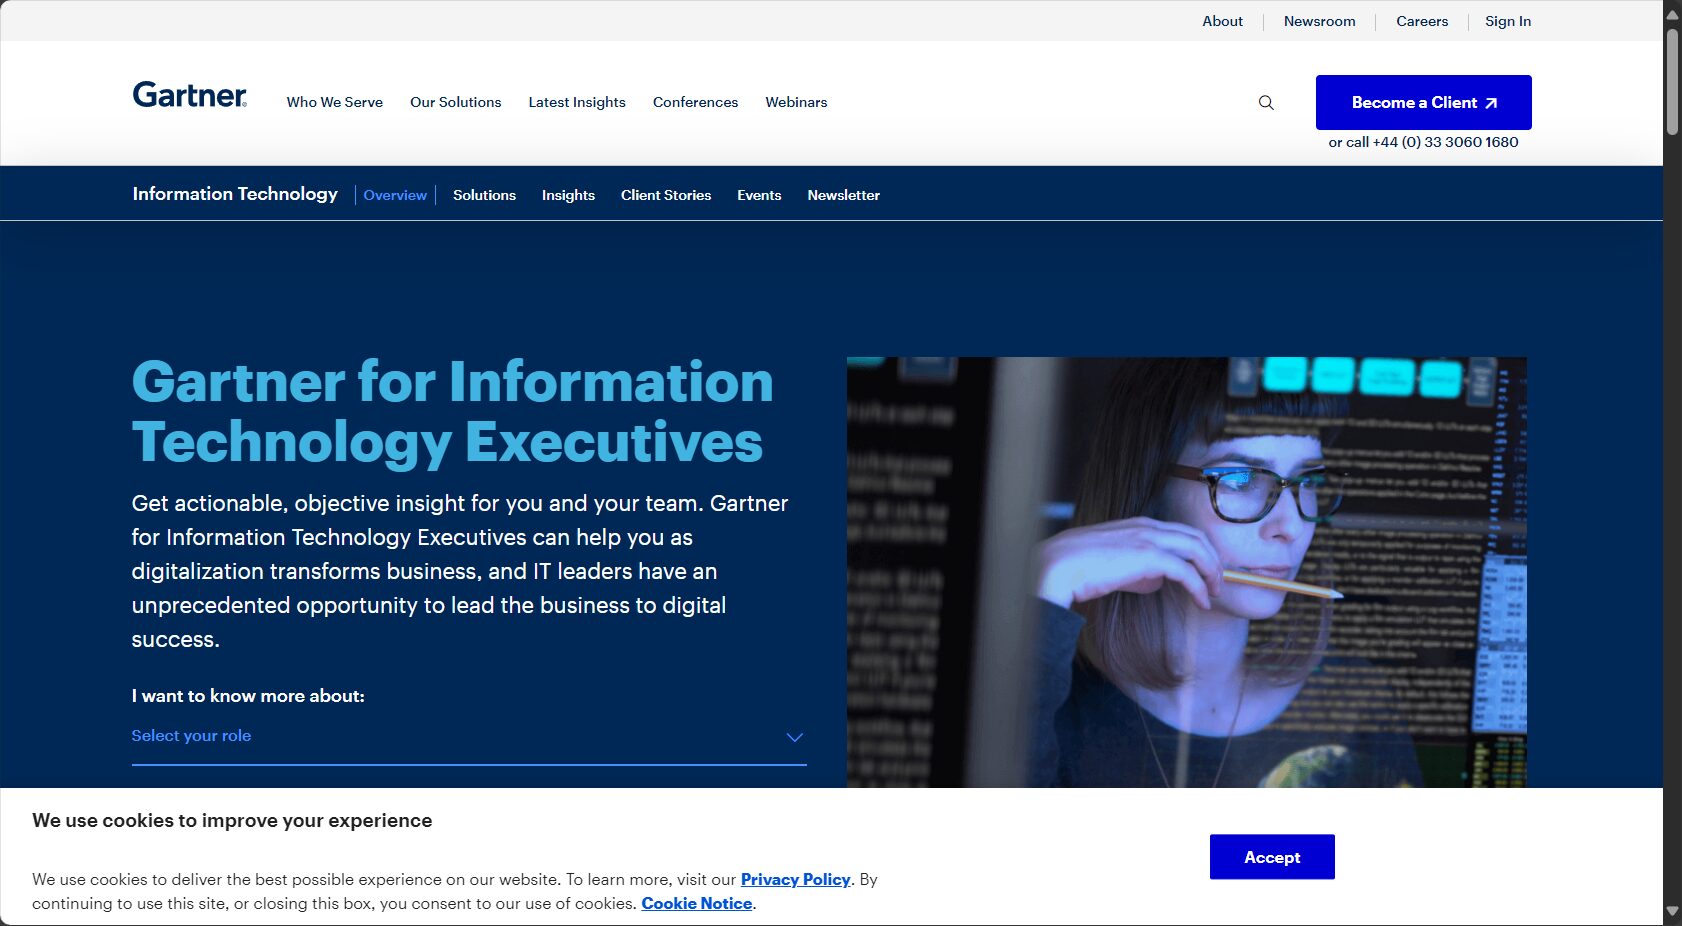Image resolution: width=1682 pixels, height=926 pixels.
Task: Open the Newsroom link
Action: click(1319, 21)
